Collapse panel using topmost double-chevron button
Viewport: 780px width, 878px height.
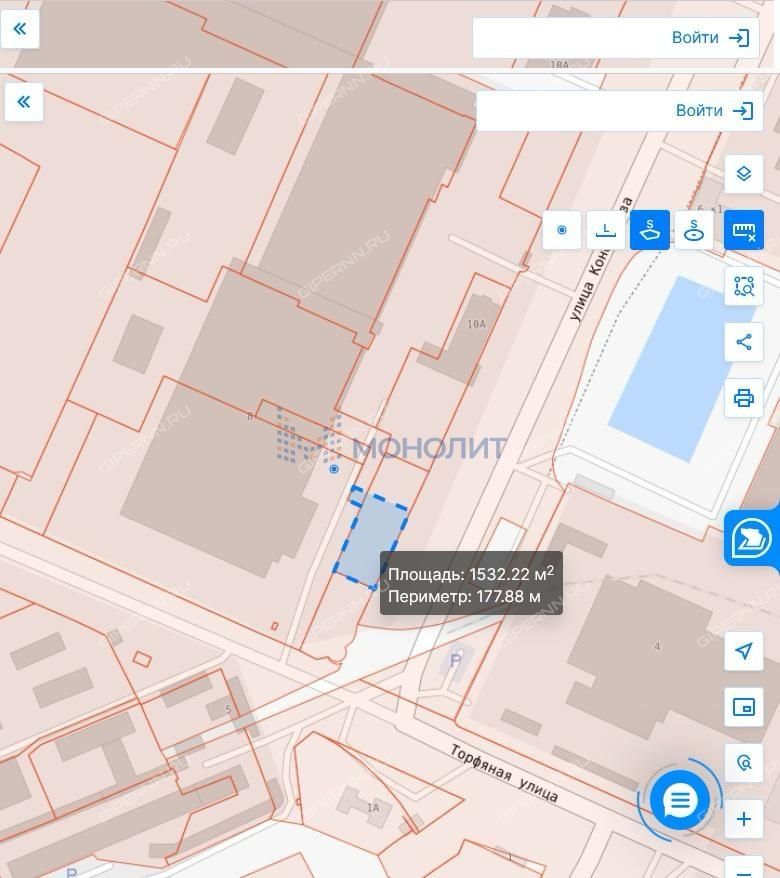(20, 29)
